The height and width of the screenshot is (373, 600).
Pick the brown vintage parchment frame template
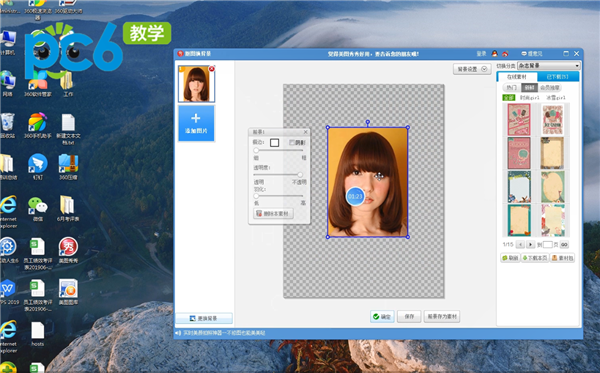tap(553, 153)
